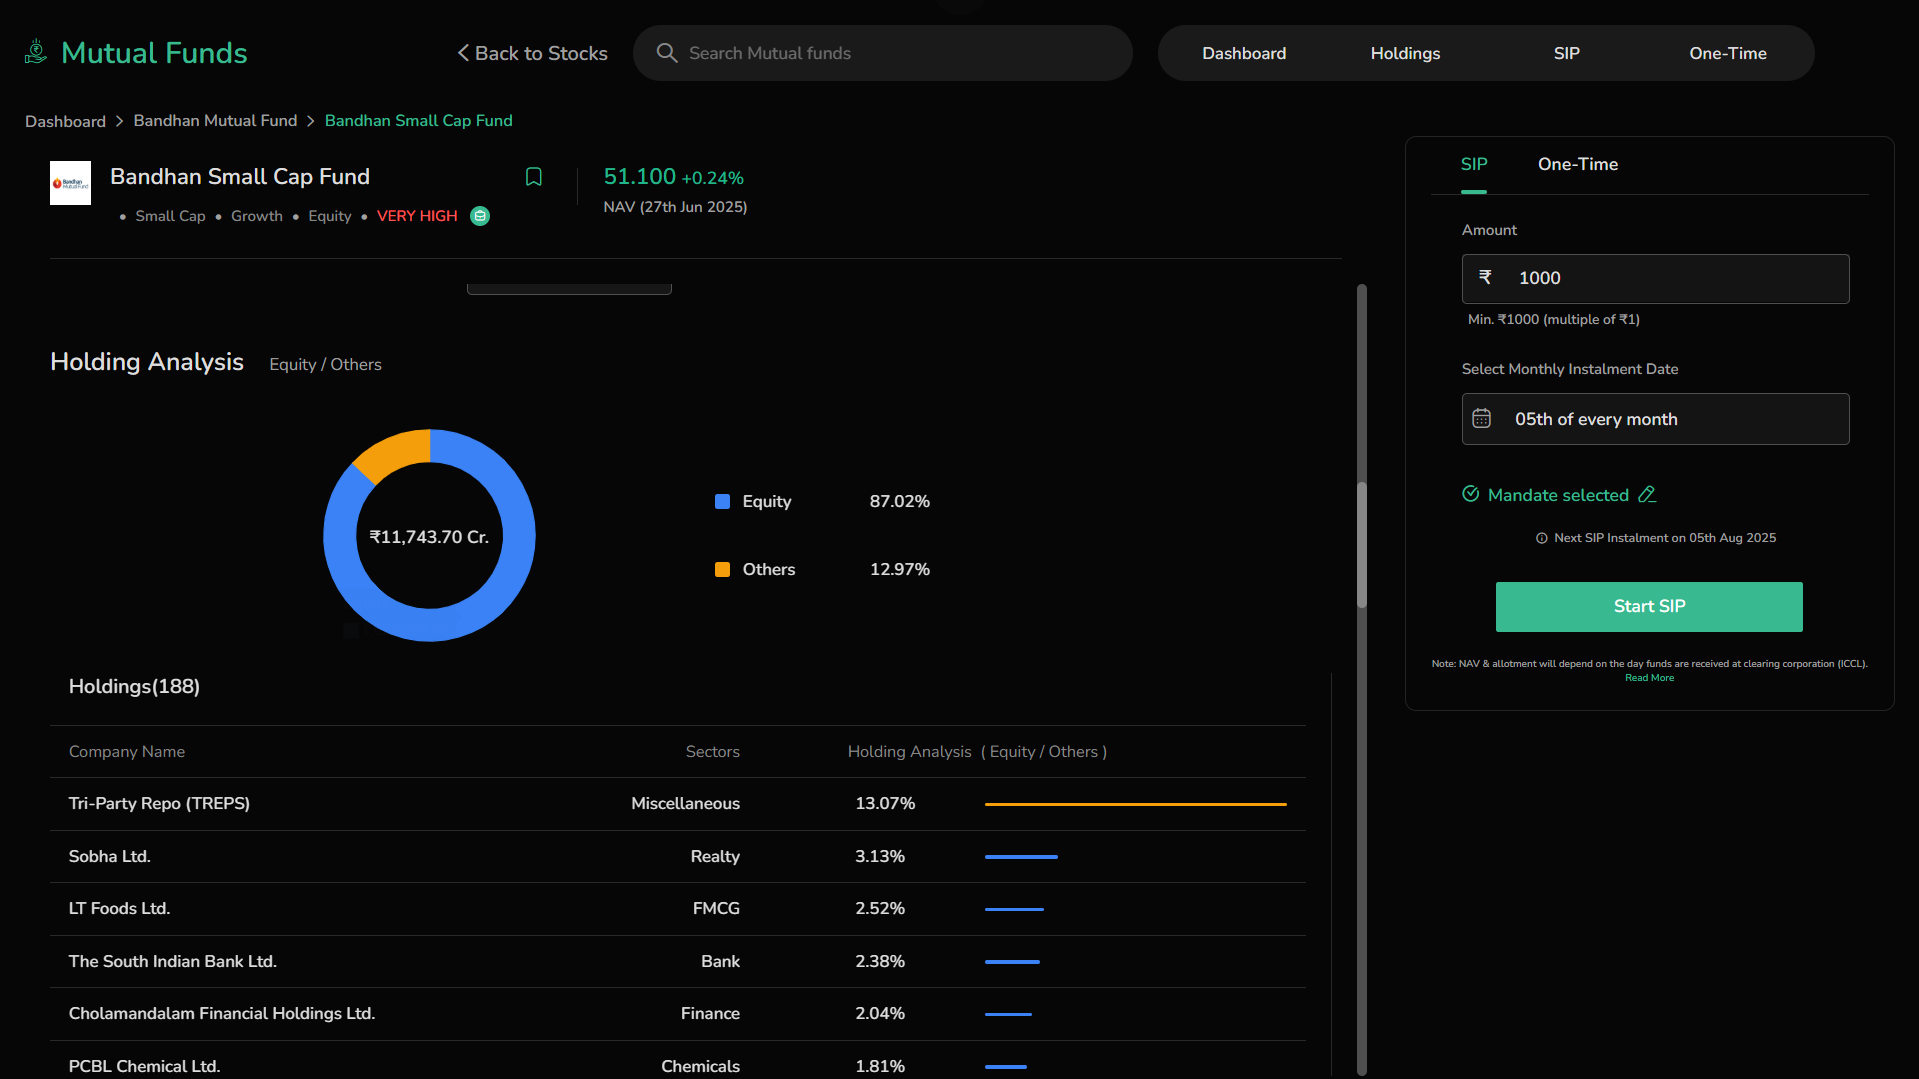Open the SIP tab in top navigation

1566,53
